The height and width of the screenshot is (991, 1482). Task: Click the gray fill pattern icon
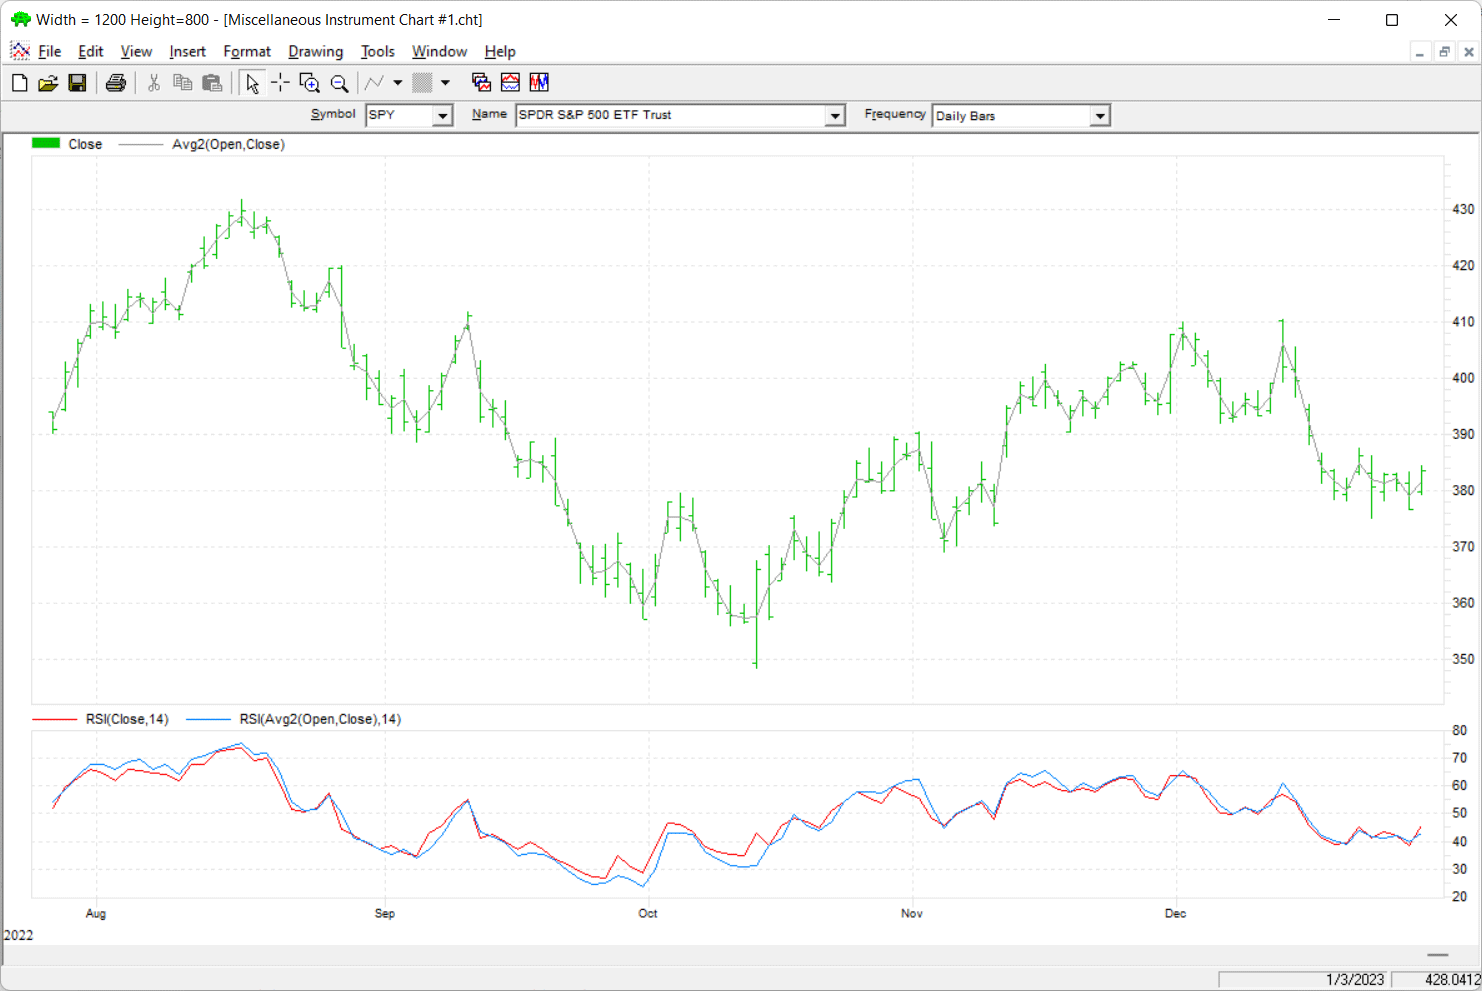pos(422,83)
